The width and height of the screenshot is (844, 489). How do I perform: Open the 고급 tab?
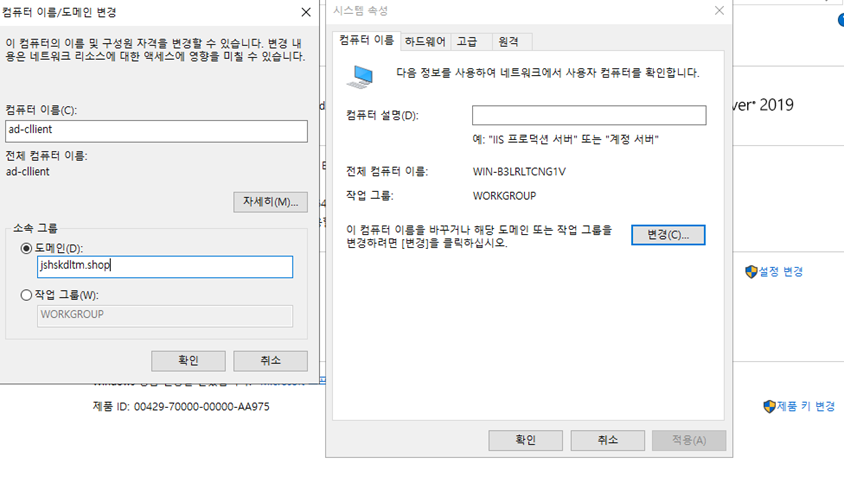[467, 42]
